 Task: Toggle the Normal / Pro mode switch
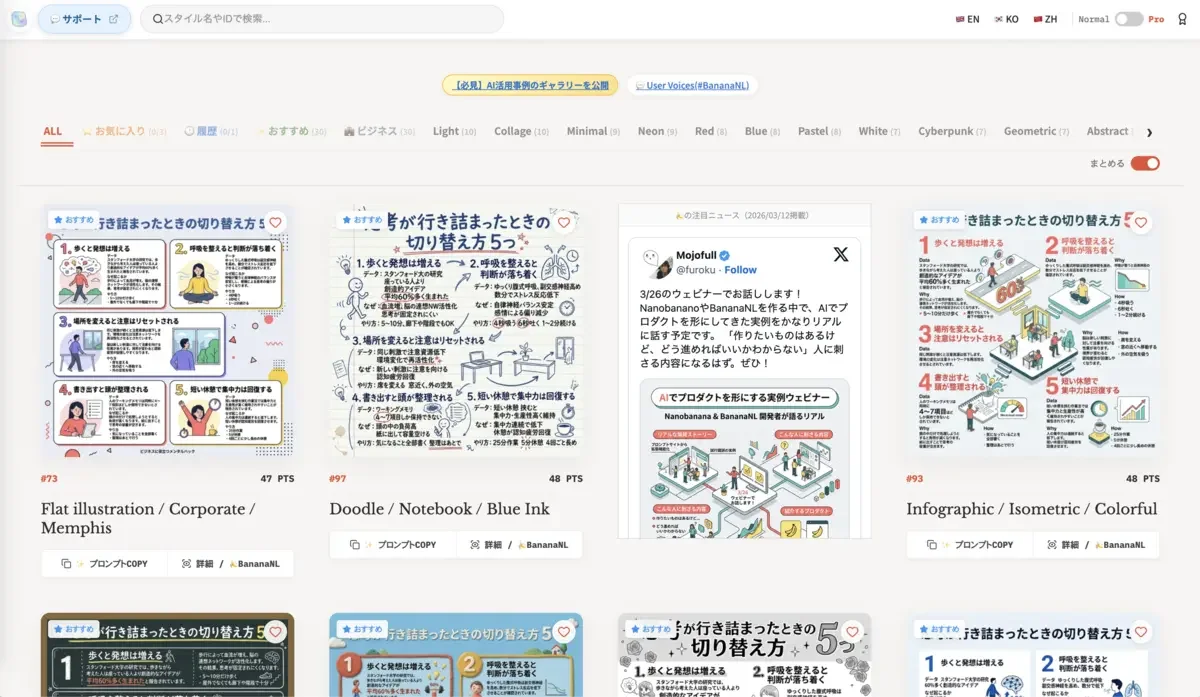pos(1129,19)
